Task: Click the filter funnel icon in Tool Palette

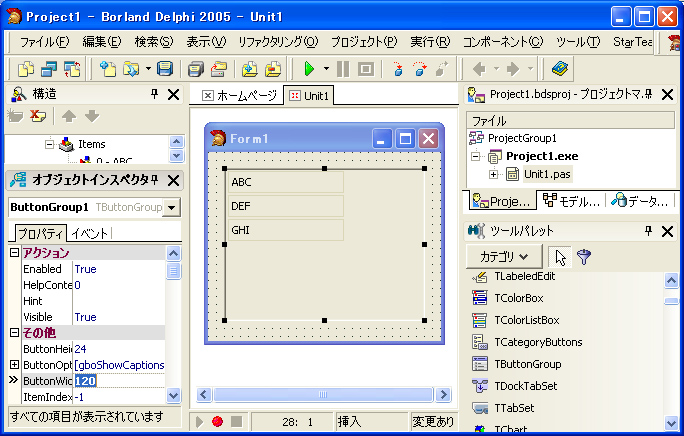Action: tap(584, 257)
